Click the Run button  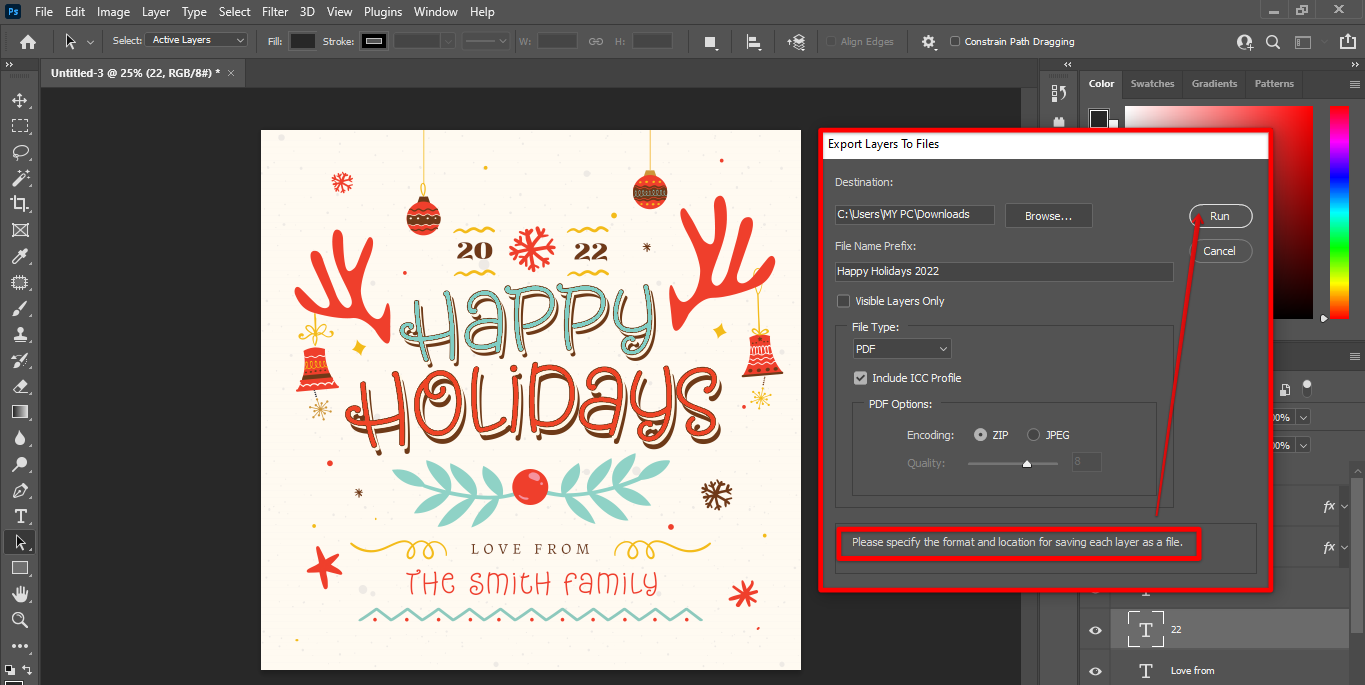tap(1220, 216)
